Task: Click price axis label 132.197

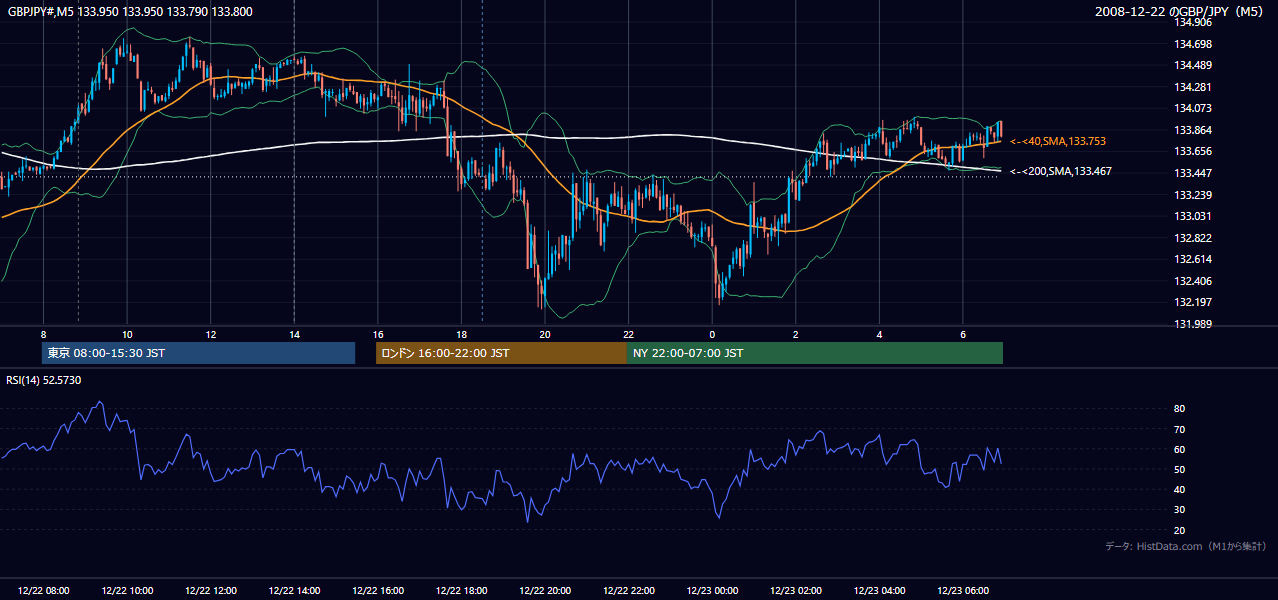Action: (x=1193, y=302)
